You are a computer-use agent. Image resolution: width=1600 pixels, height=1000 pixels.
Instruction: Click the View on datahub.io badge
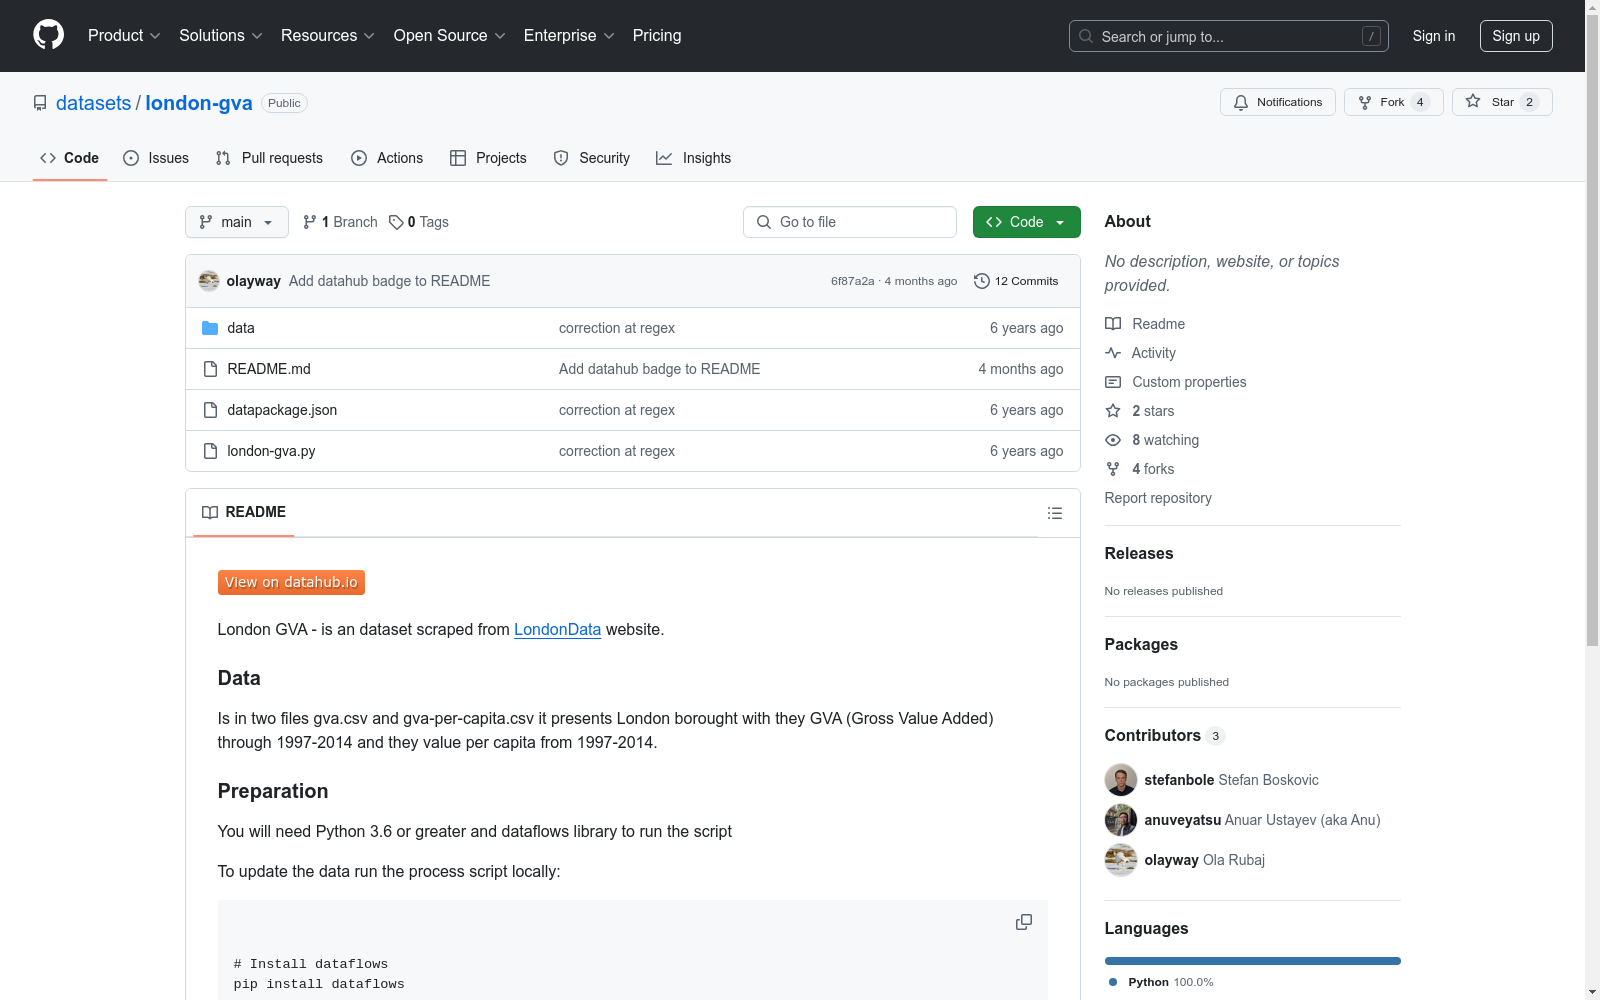pos(291,582)
